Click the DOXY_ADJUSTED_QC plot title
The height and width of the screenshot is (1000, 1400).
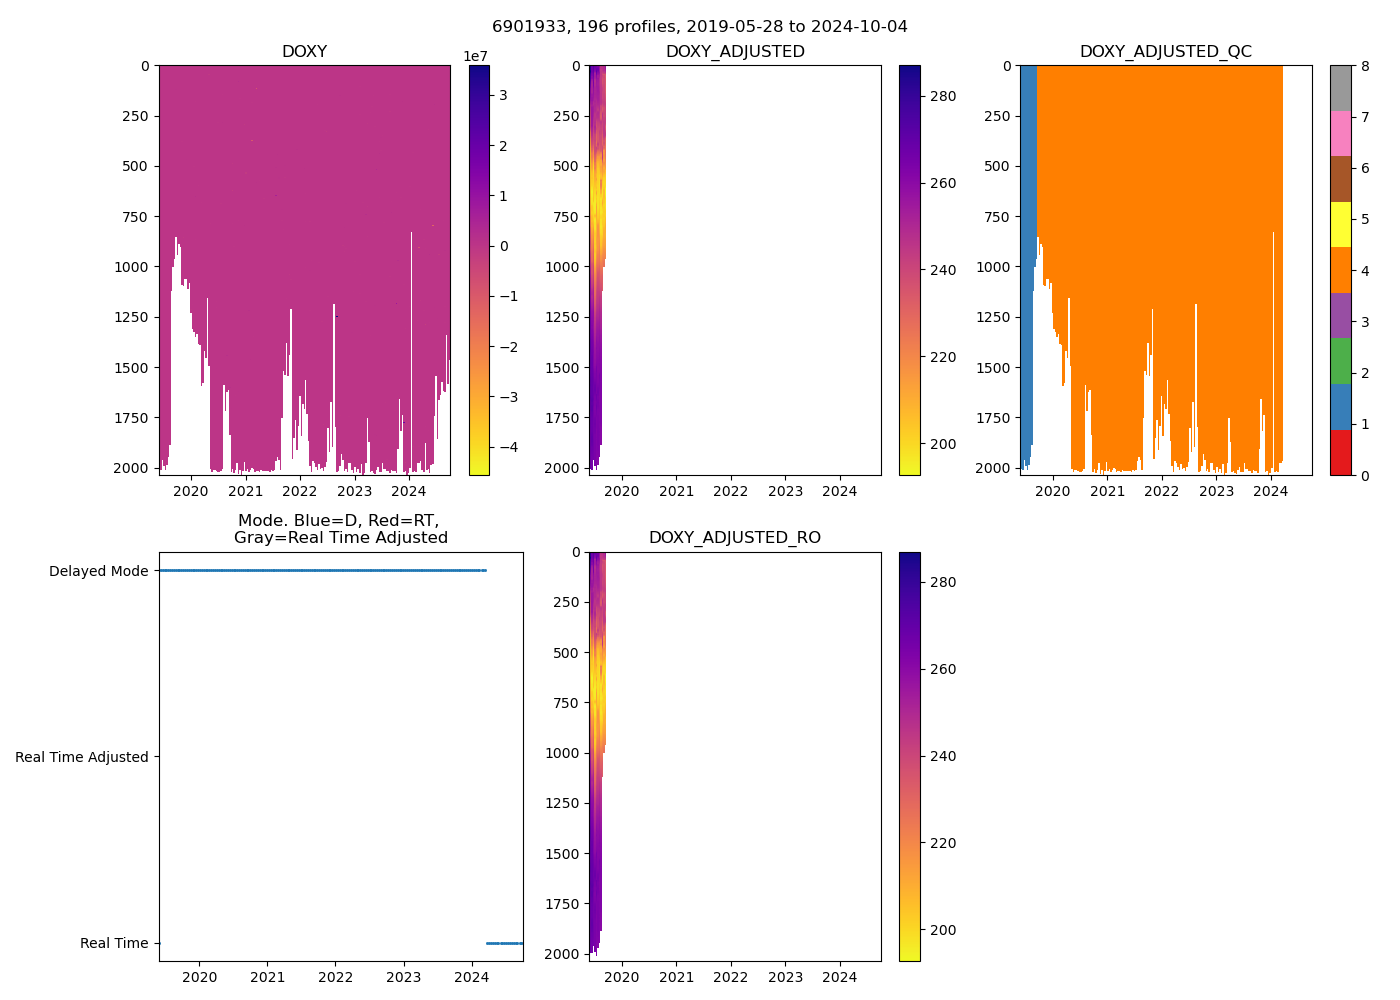point(1165,52)
